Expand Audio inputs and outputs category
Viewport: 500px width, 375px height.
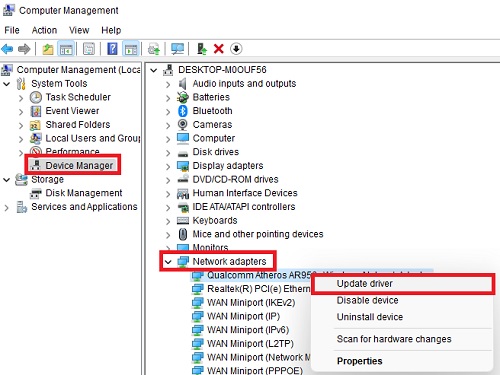(168, 84)
